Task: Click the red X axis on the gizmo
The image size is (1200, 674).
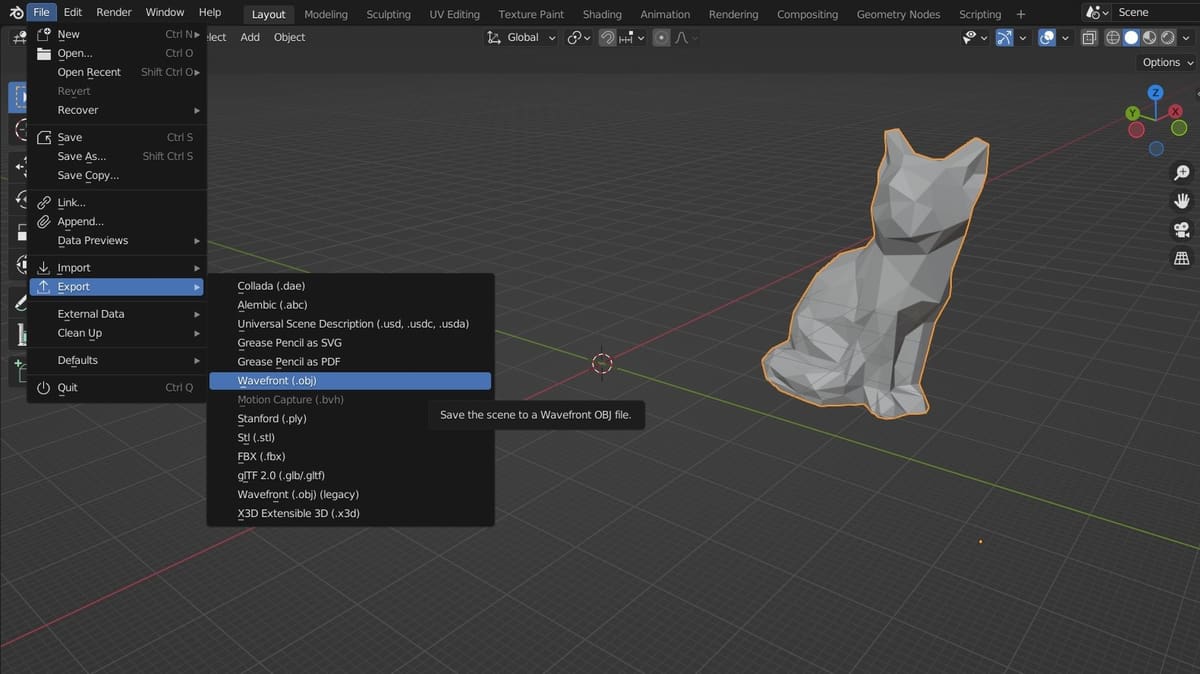Action: [x=1176, y=111]
